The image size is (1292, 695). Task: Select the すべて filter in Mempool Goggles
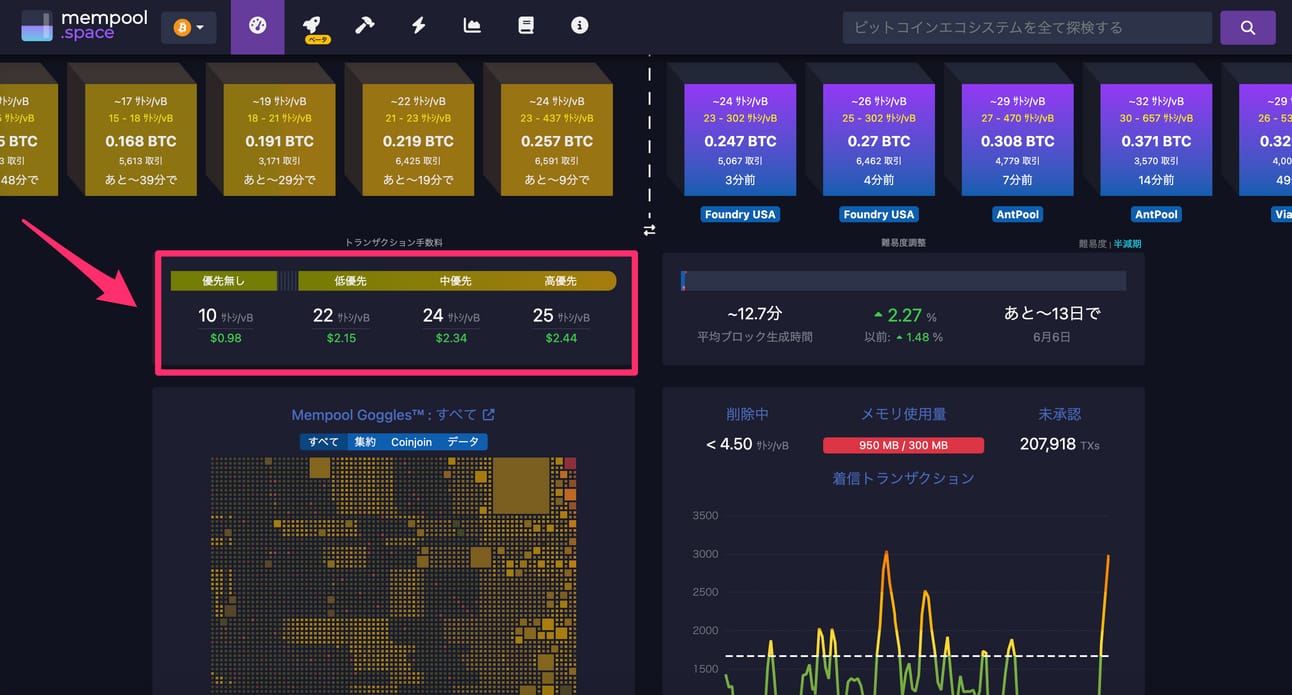point(323,442)
